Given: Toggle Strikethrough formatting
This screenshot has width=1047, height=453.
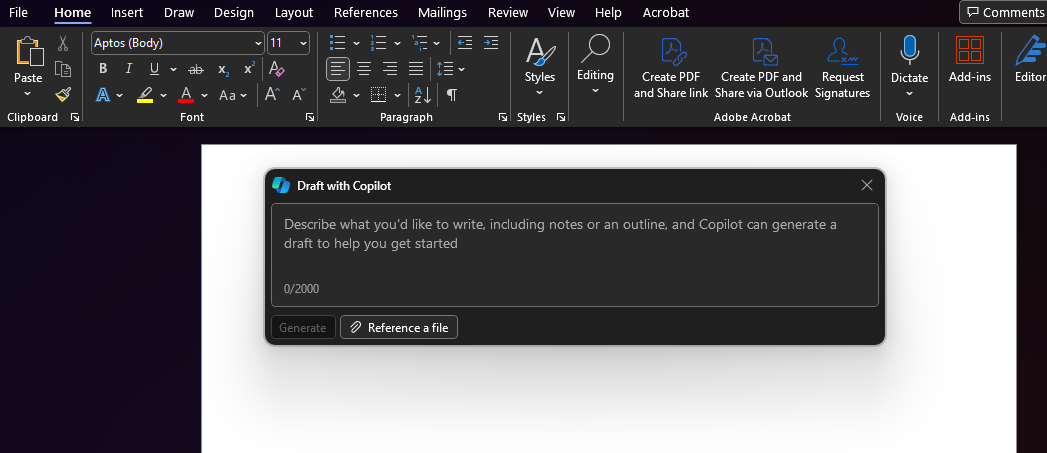Looking at the screenshot, I should pos(196,69).
